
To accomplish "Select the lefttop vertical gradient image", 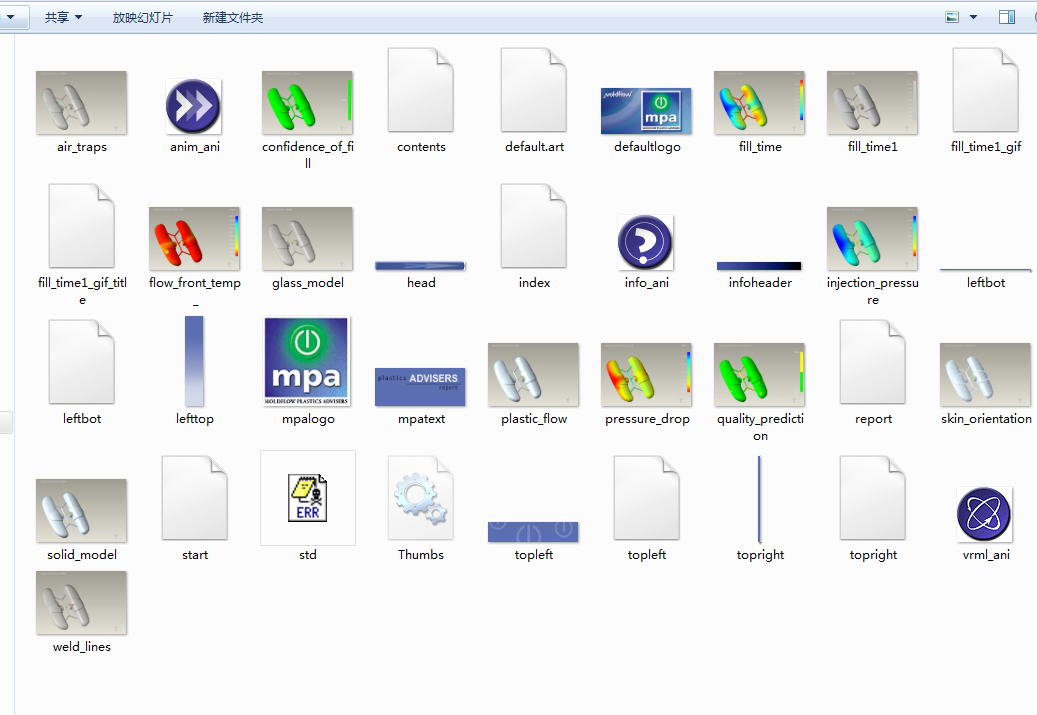I will (x=194, y=361).
